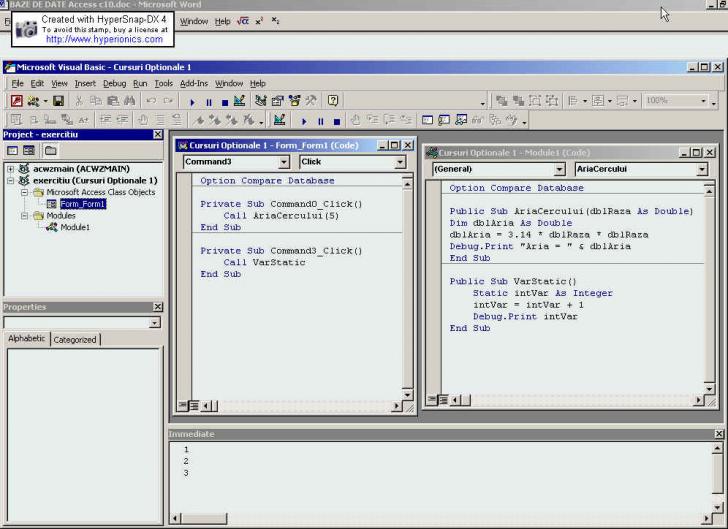Viewport: 728px width, 529px height.
Task: Open the Add-Ins menu
Action: tap(194, 84)
